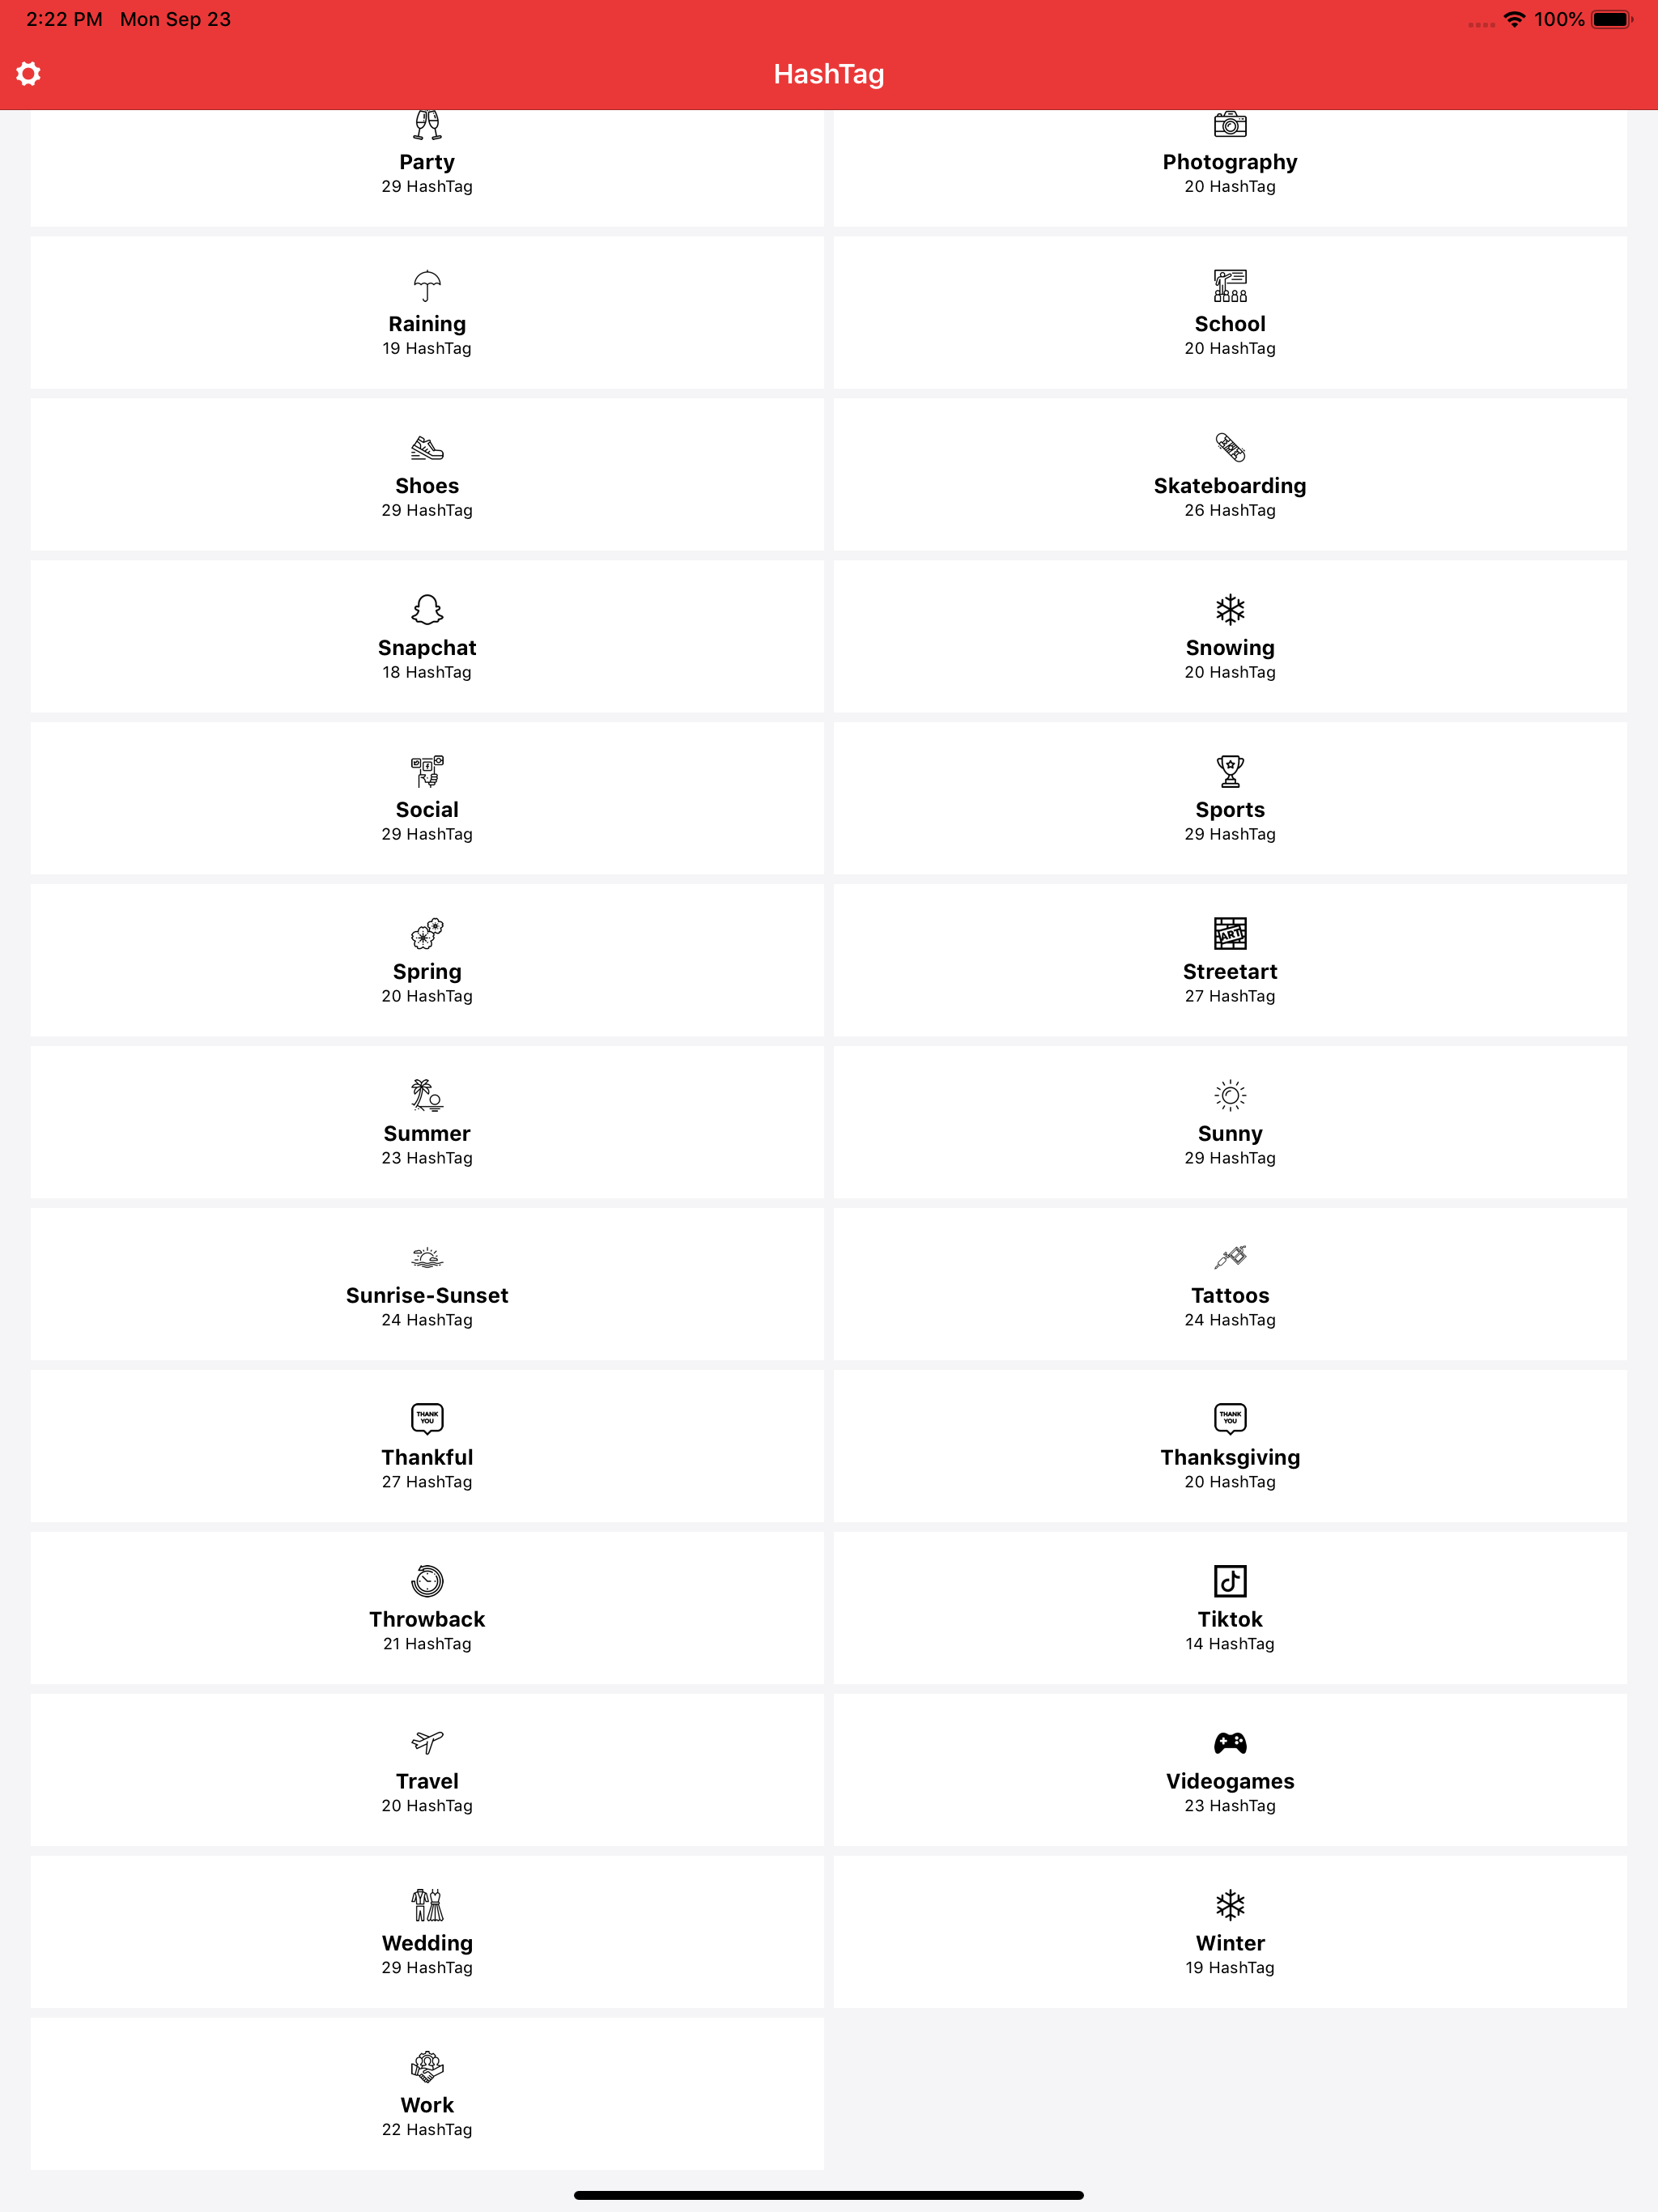This screenshot has width=1658, height=2212.
Task: Select the Party champagne glasses icon
Action: coord(427,123)
